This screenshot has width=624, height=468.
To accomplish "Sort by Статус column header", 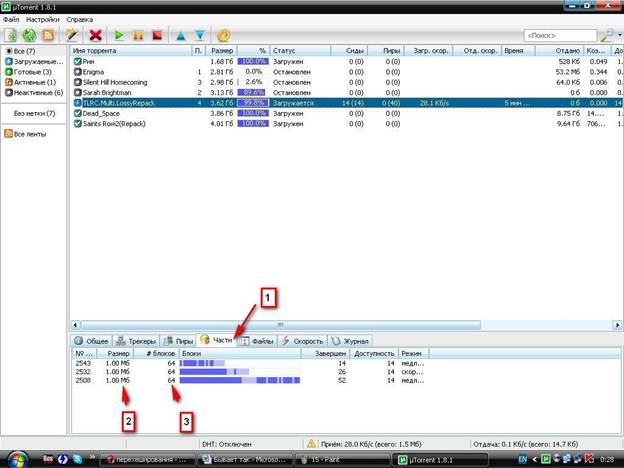I will 300,51.
